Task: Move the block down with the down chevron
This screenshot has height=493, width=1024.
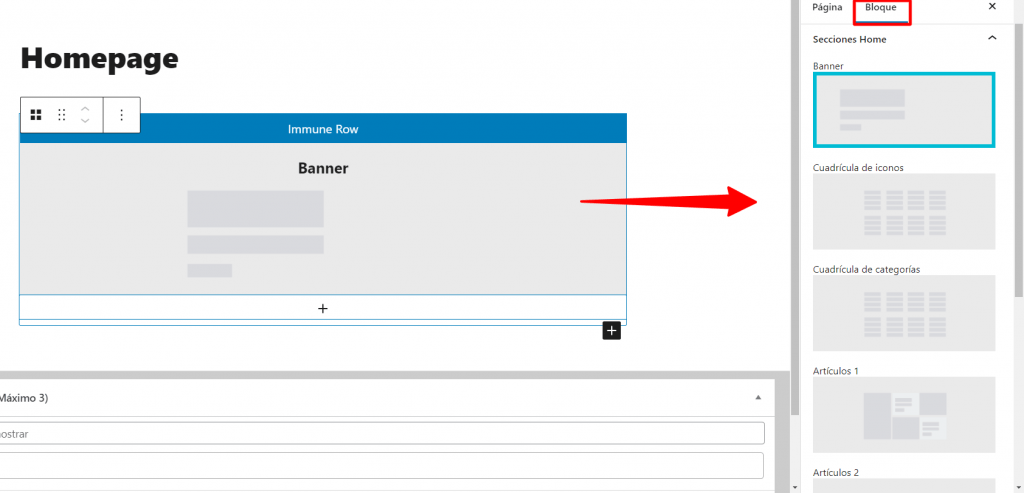Action: (85, 121)
